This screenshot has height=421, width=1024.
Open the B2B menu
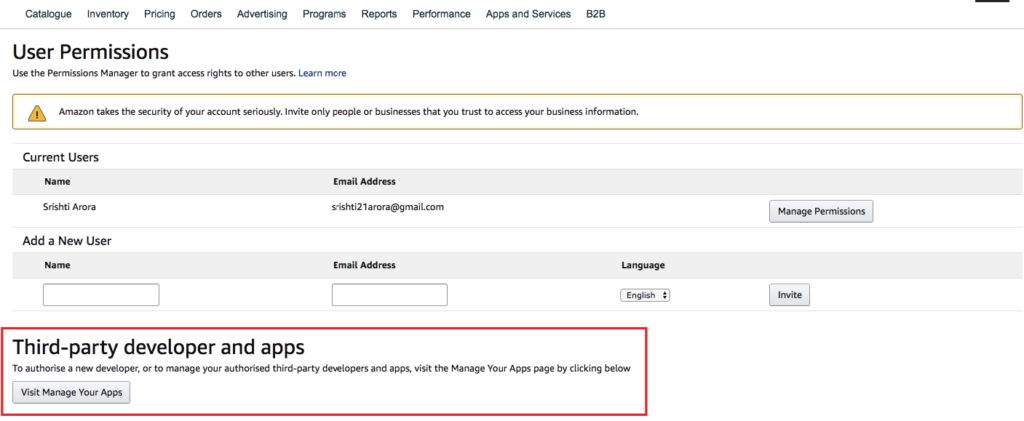pos(596,14)
